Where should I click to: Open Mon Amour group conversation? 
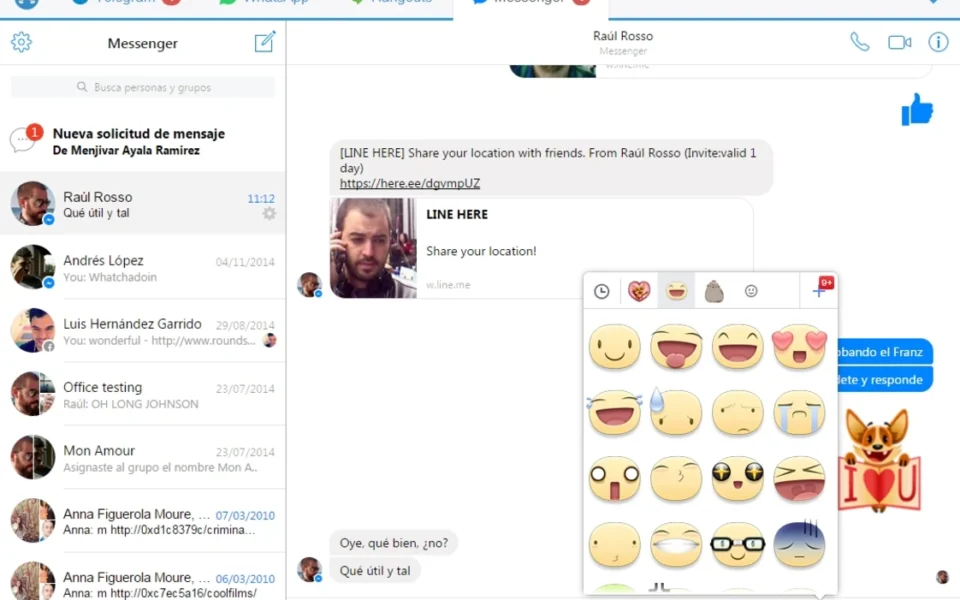coord(143,457)
